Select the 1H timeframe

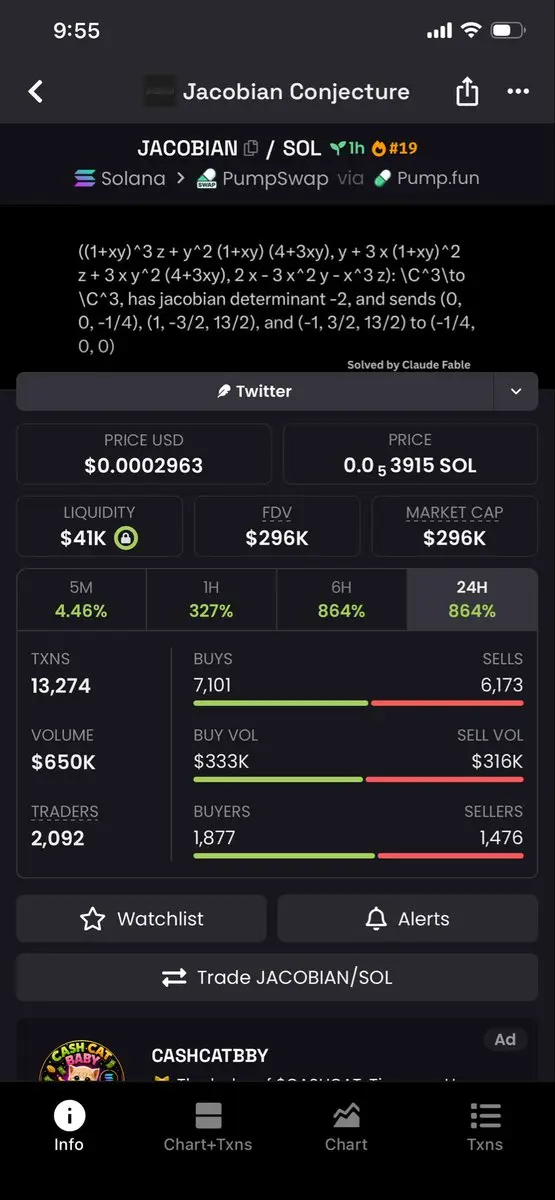(x=211, y=599)
